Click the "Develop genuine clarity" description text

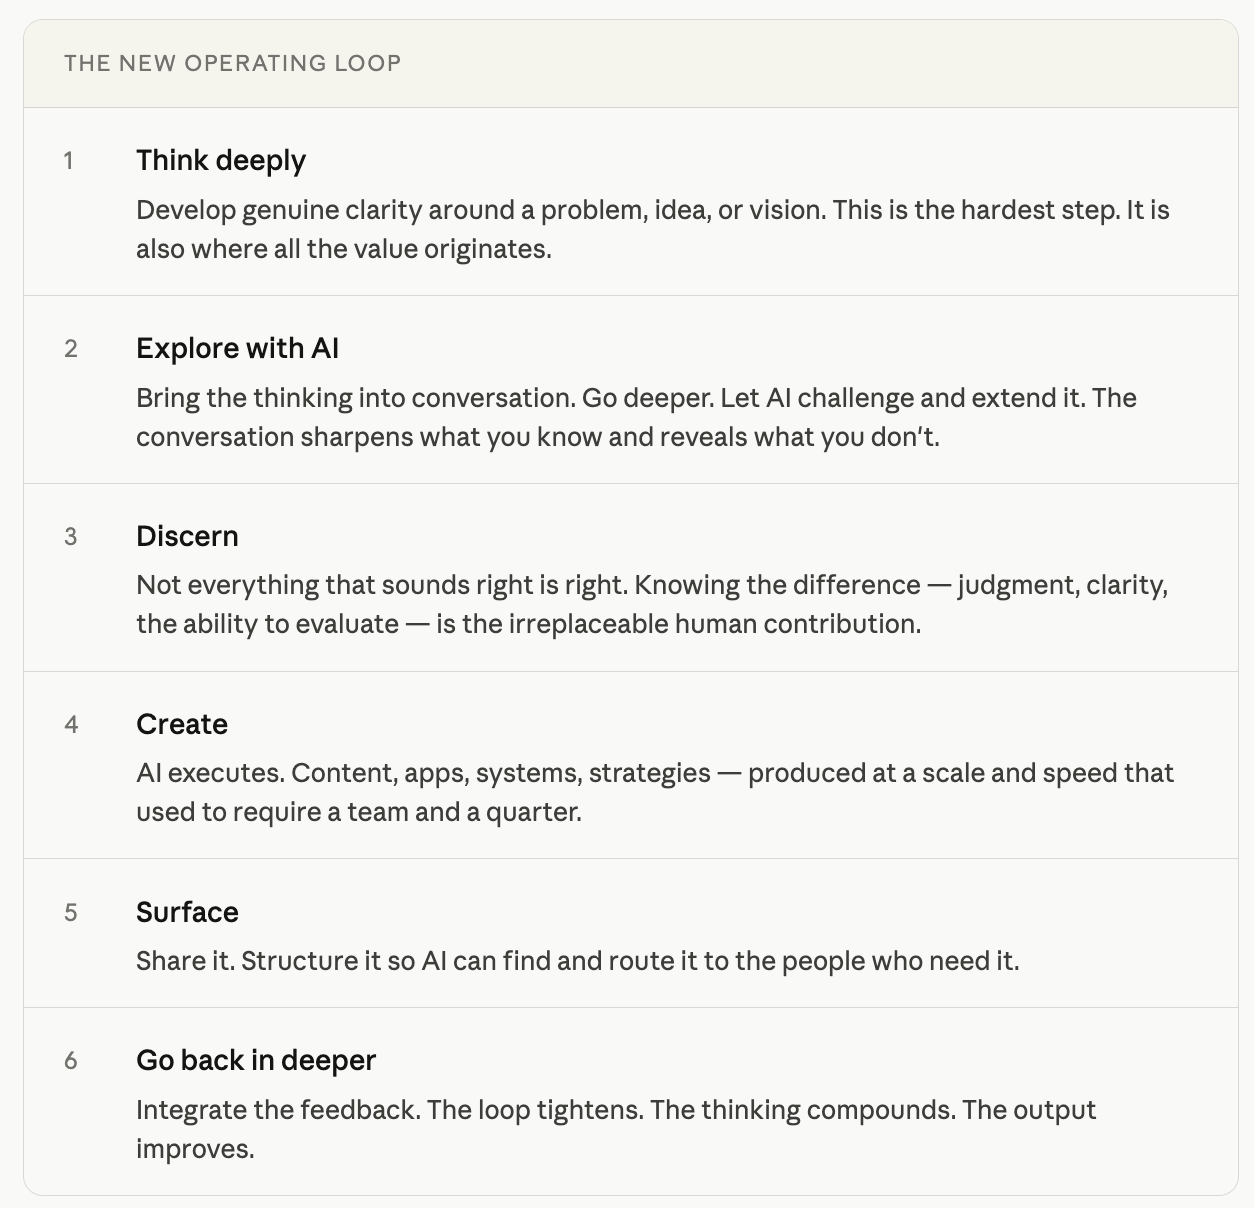tap(652, 210)
